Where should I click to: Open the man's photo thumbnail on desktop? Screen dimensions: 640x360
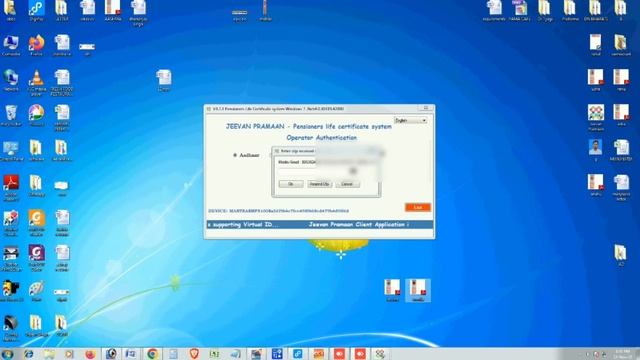coord(596,150)
